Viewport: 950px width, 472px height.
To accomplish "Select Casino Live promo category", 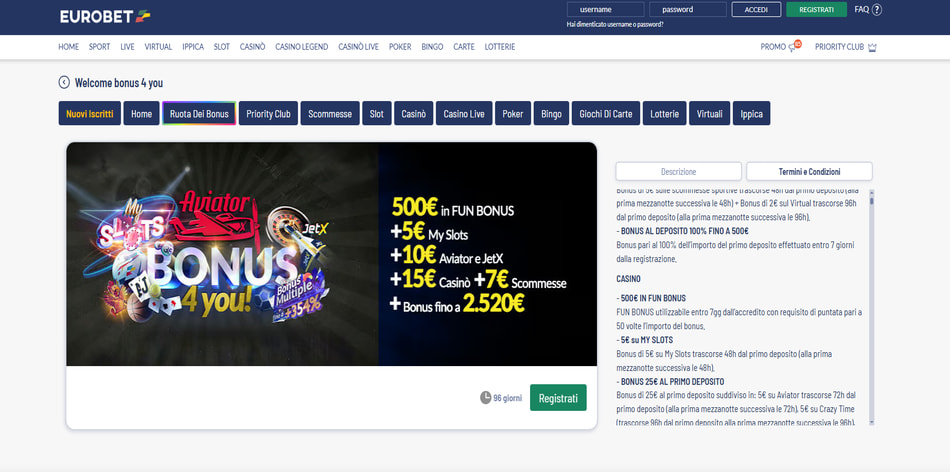I will pyautogui.click(x=464, y=113).
